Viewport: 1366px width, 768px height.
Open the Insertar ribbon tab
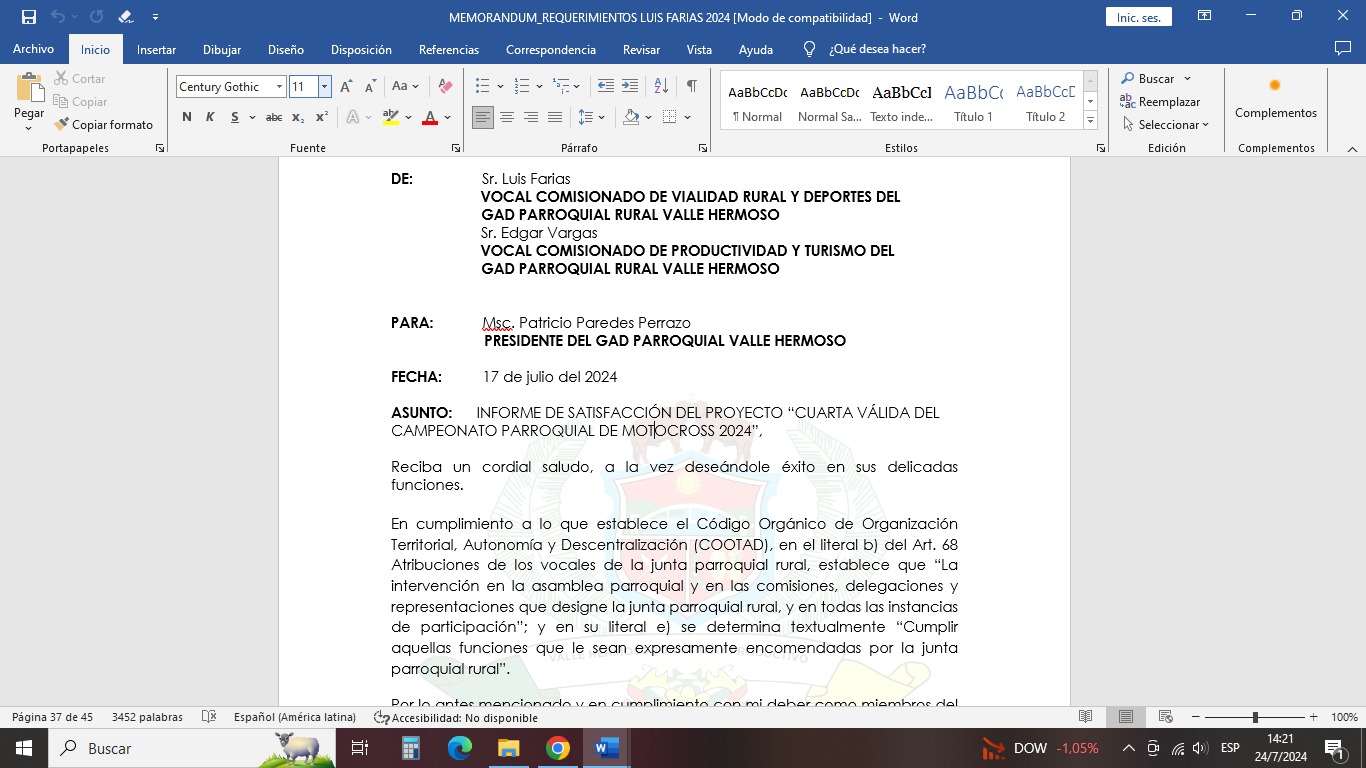[156, 50]
